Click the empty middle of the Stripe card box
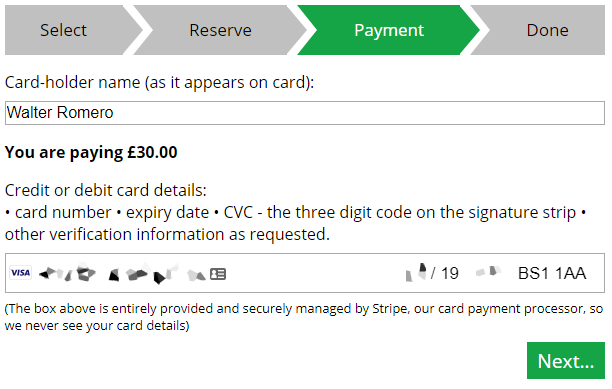 [x=312, y=273]
